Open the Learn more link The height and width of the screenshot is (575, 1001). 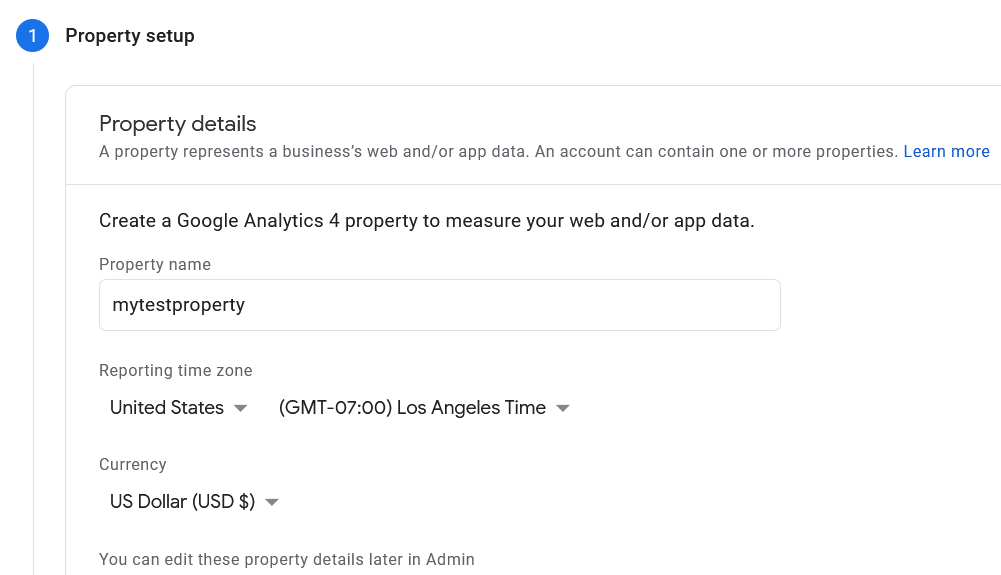pos(946,151)
